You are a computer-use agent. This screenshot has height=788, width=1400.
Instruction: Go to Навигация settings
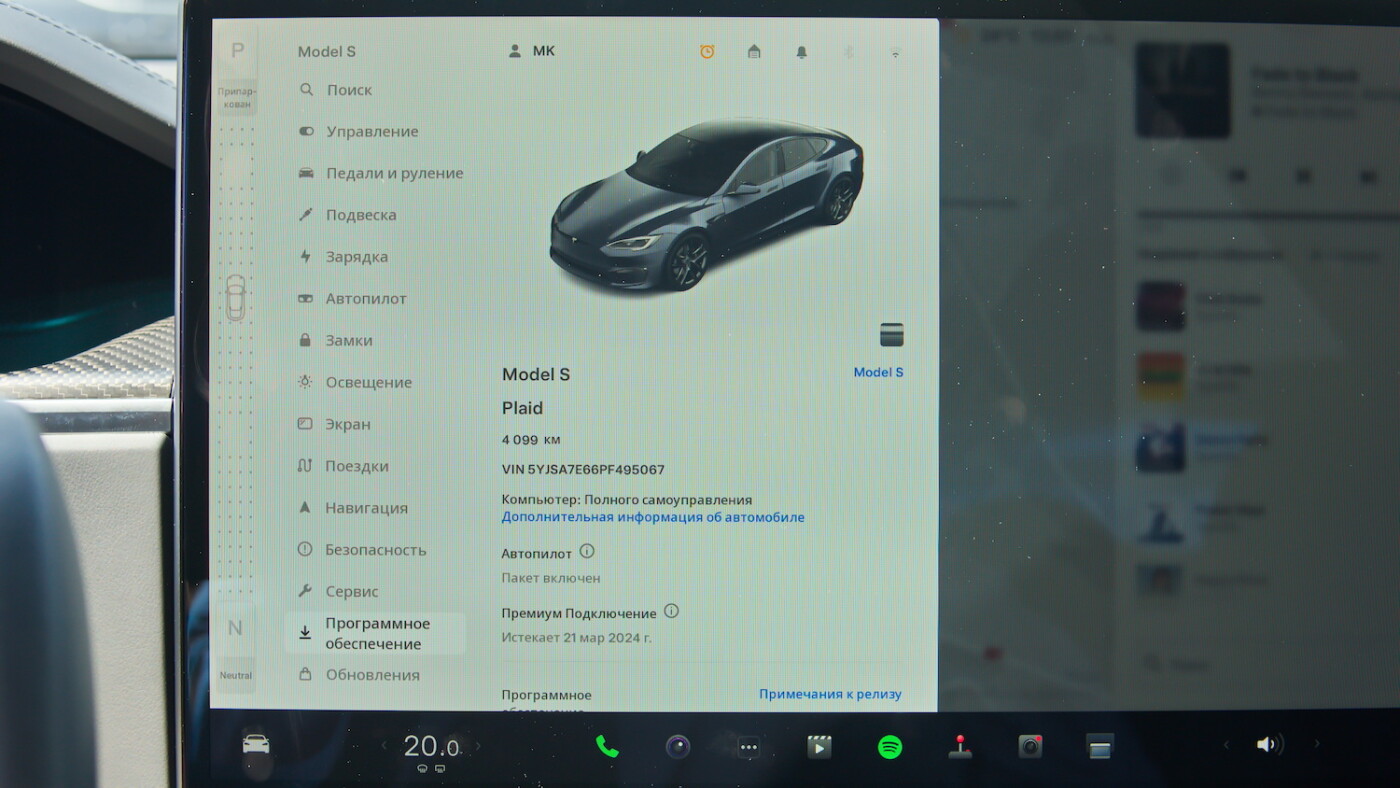tap(353, 508)
